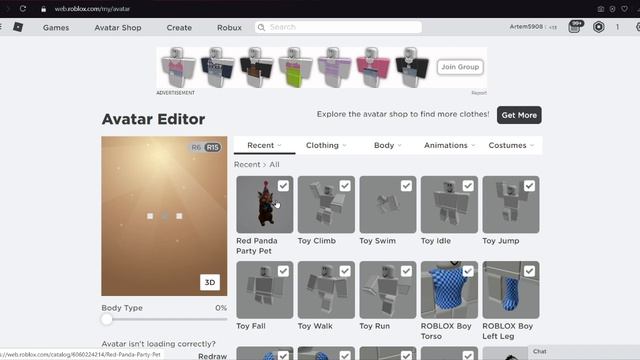Click Redraw to reload the avatar

pos(212,356)
